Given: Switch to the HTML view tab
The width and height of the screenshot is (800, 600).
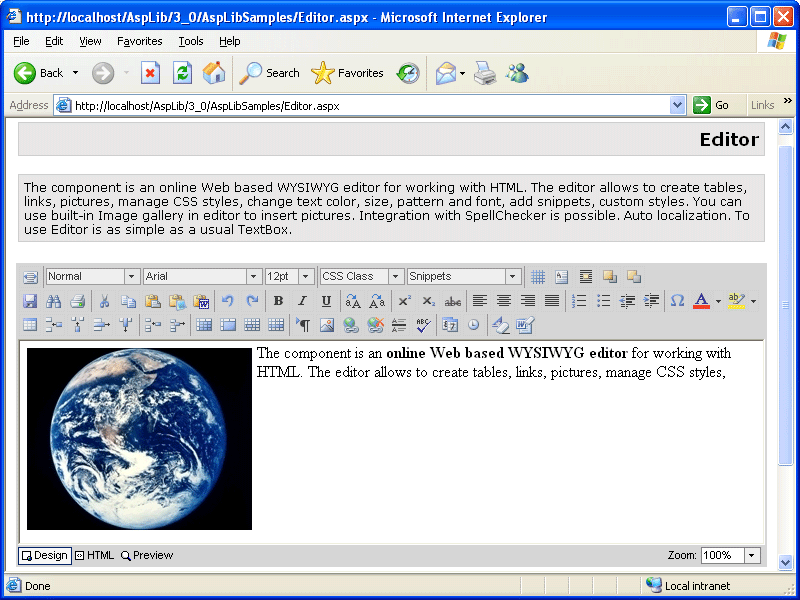Looking at the screenshot, I should 94,556.
